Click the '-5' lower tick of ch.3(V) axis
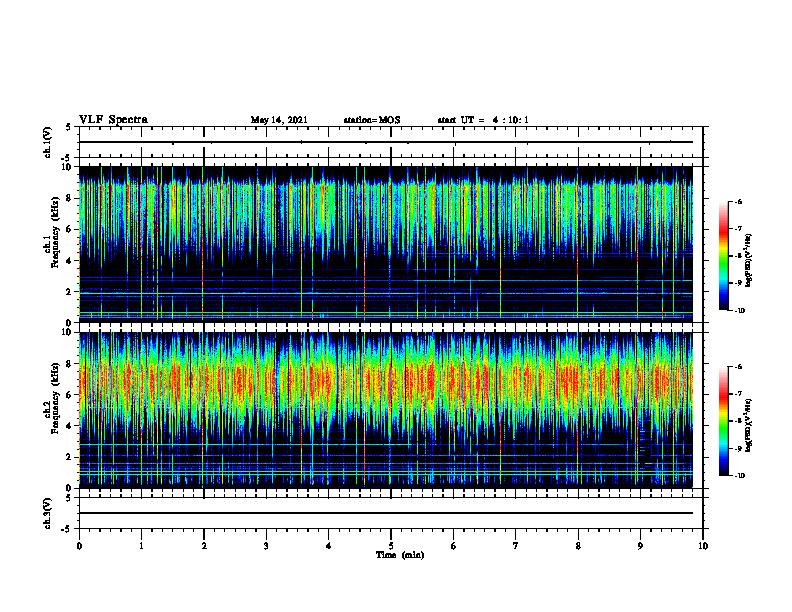Viewport: 792px width, 612px height. point(67,529)
